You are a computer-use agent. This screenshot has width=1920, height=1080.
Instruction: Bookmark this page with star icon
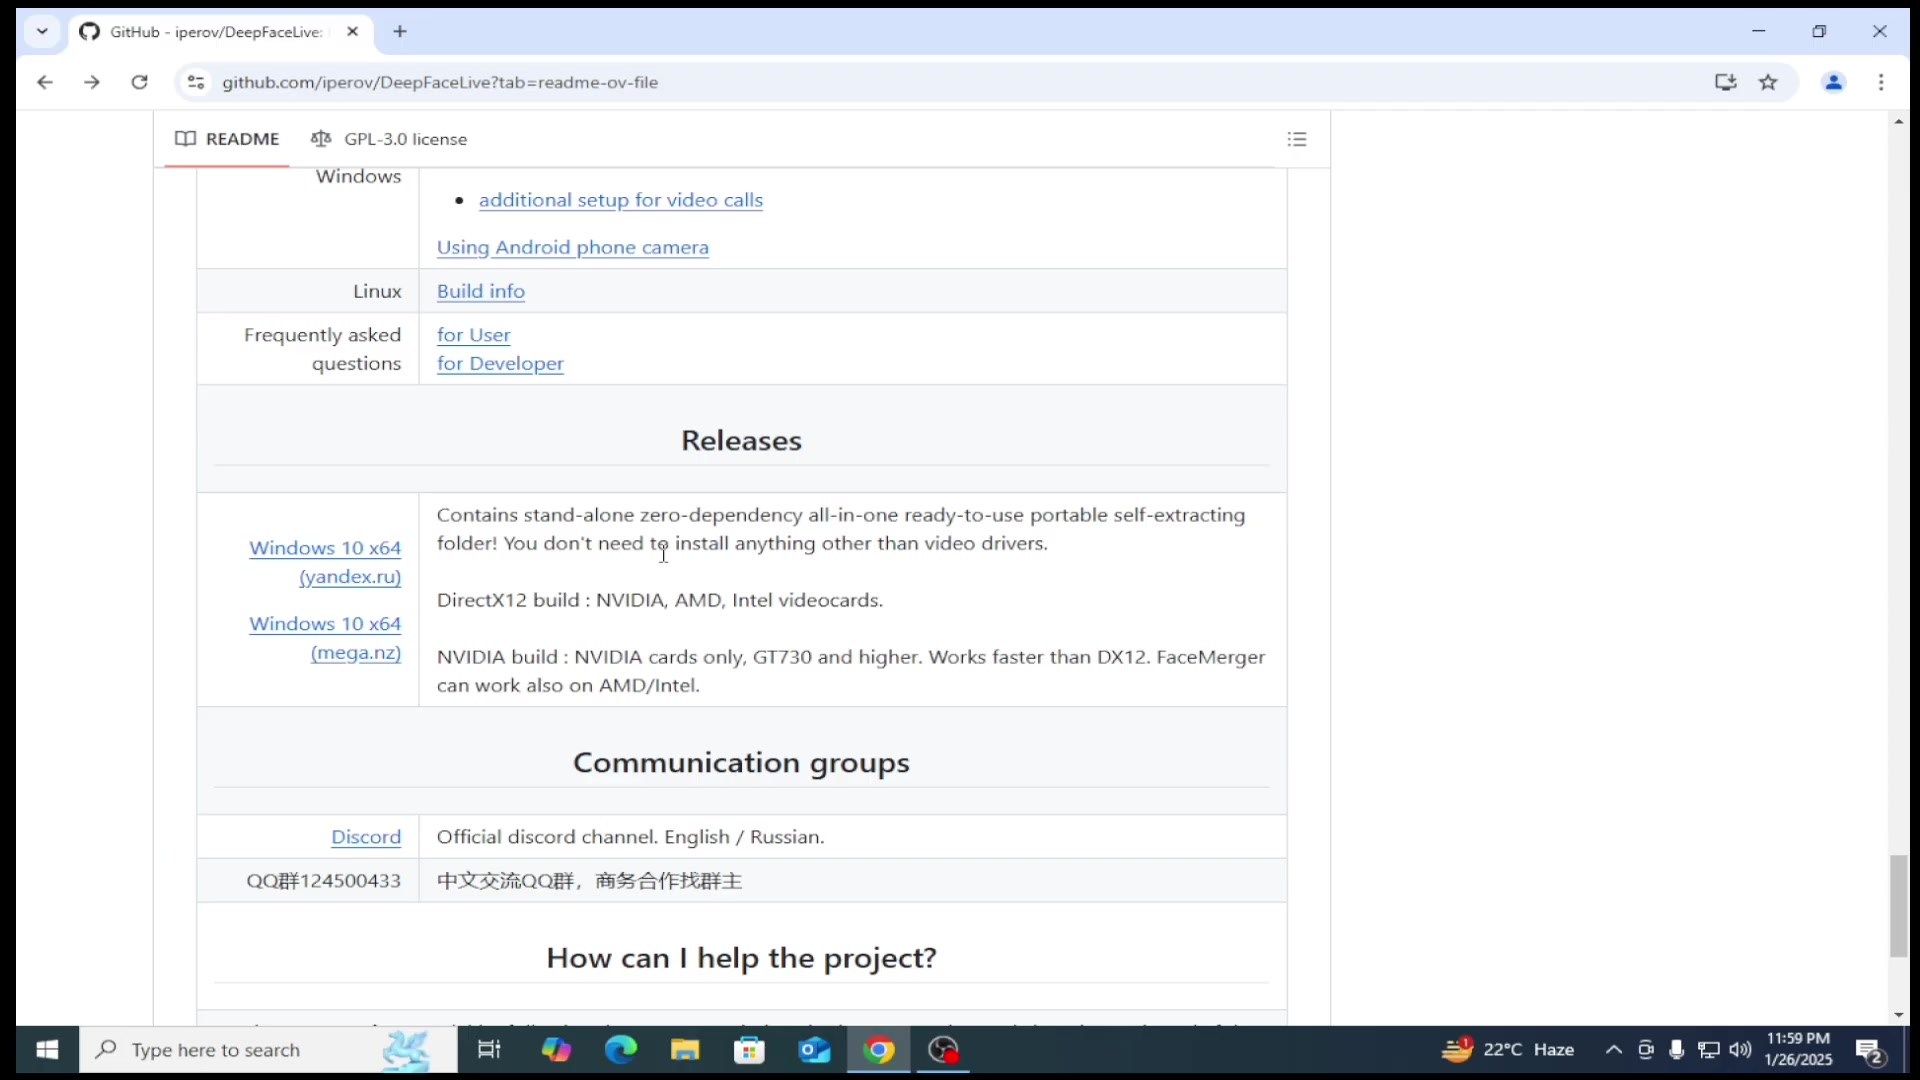coord(1768,82)
